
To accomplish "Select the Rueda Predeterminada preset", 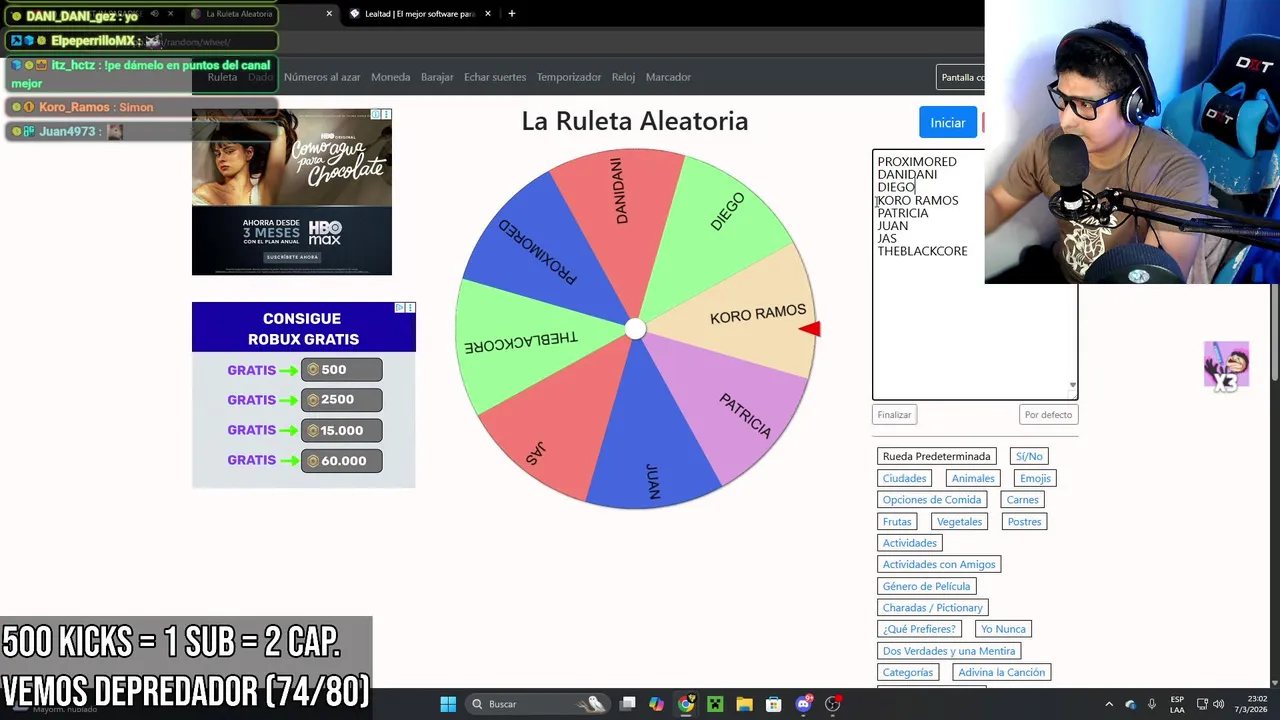I will pos(936,456).
